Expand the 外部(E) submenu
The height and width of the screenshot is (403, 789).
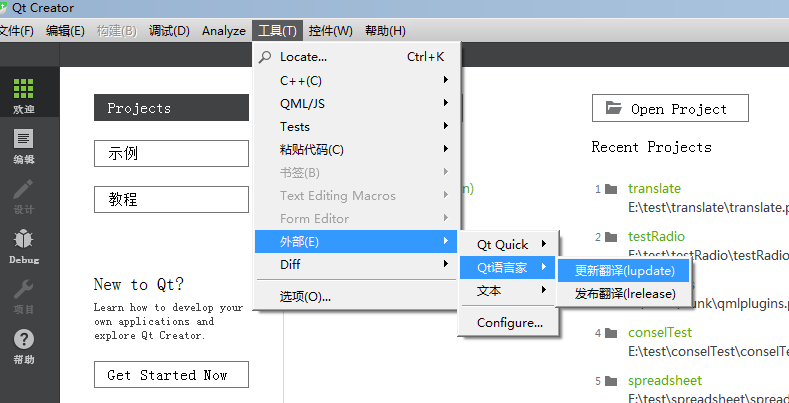click(357, 241)
